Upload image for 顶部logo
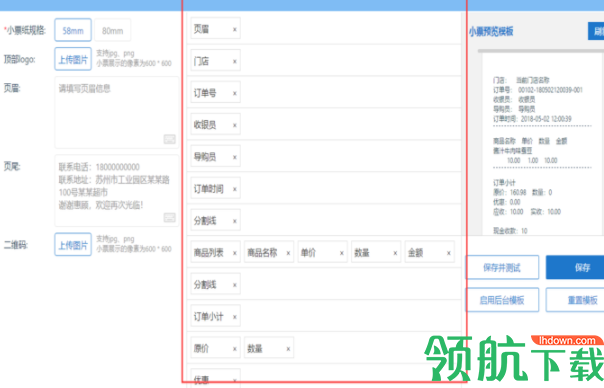Viewport: 604px width, 388px height. click(73, 59)
